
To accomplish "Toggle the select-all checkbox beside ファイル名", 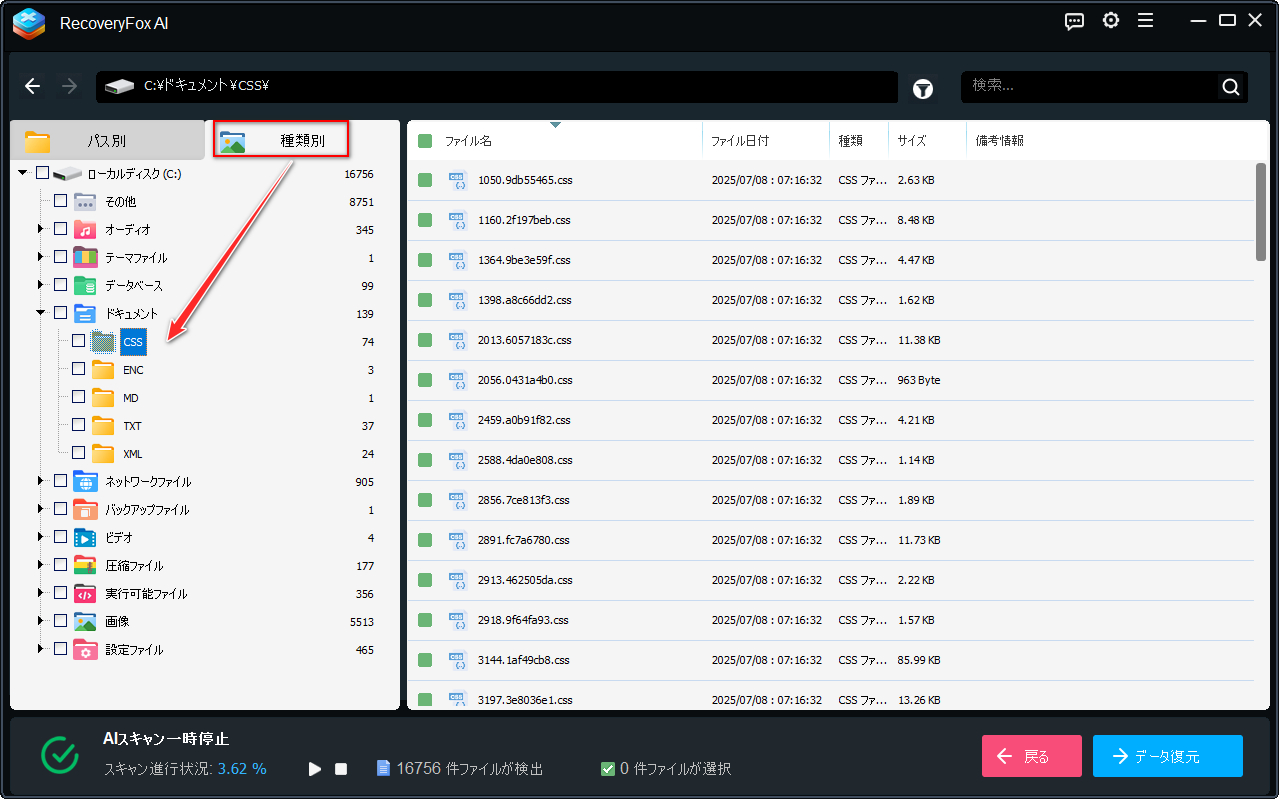I will (x=425, y=141).
